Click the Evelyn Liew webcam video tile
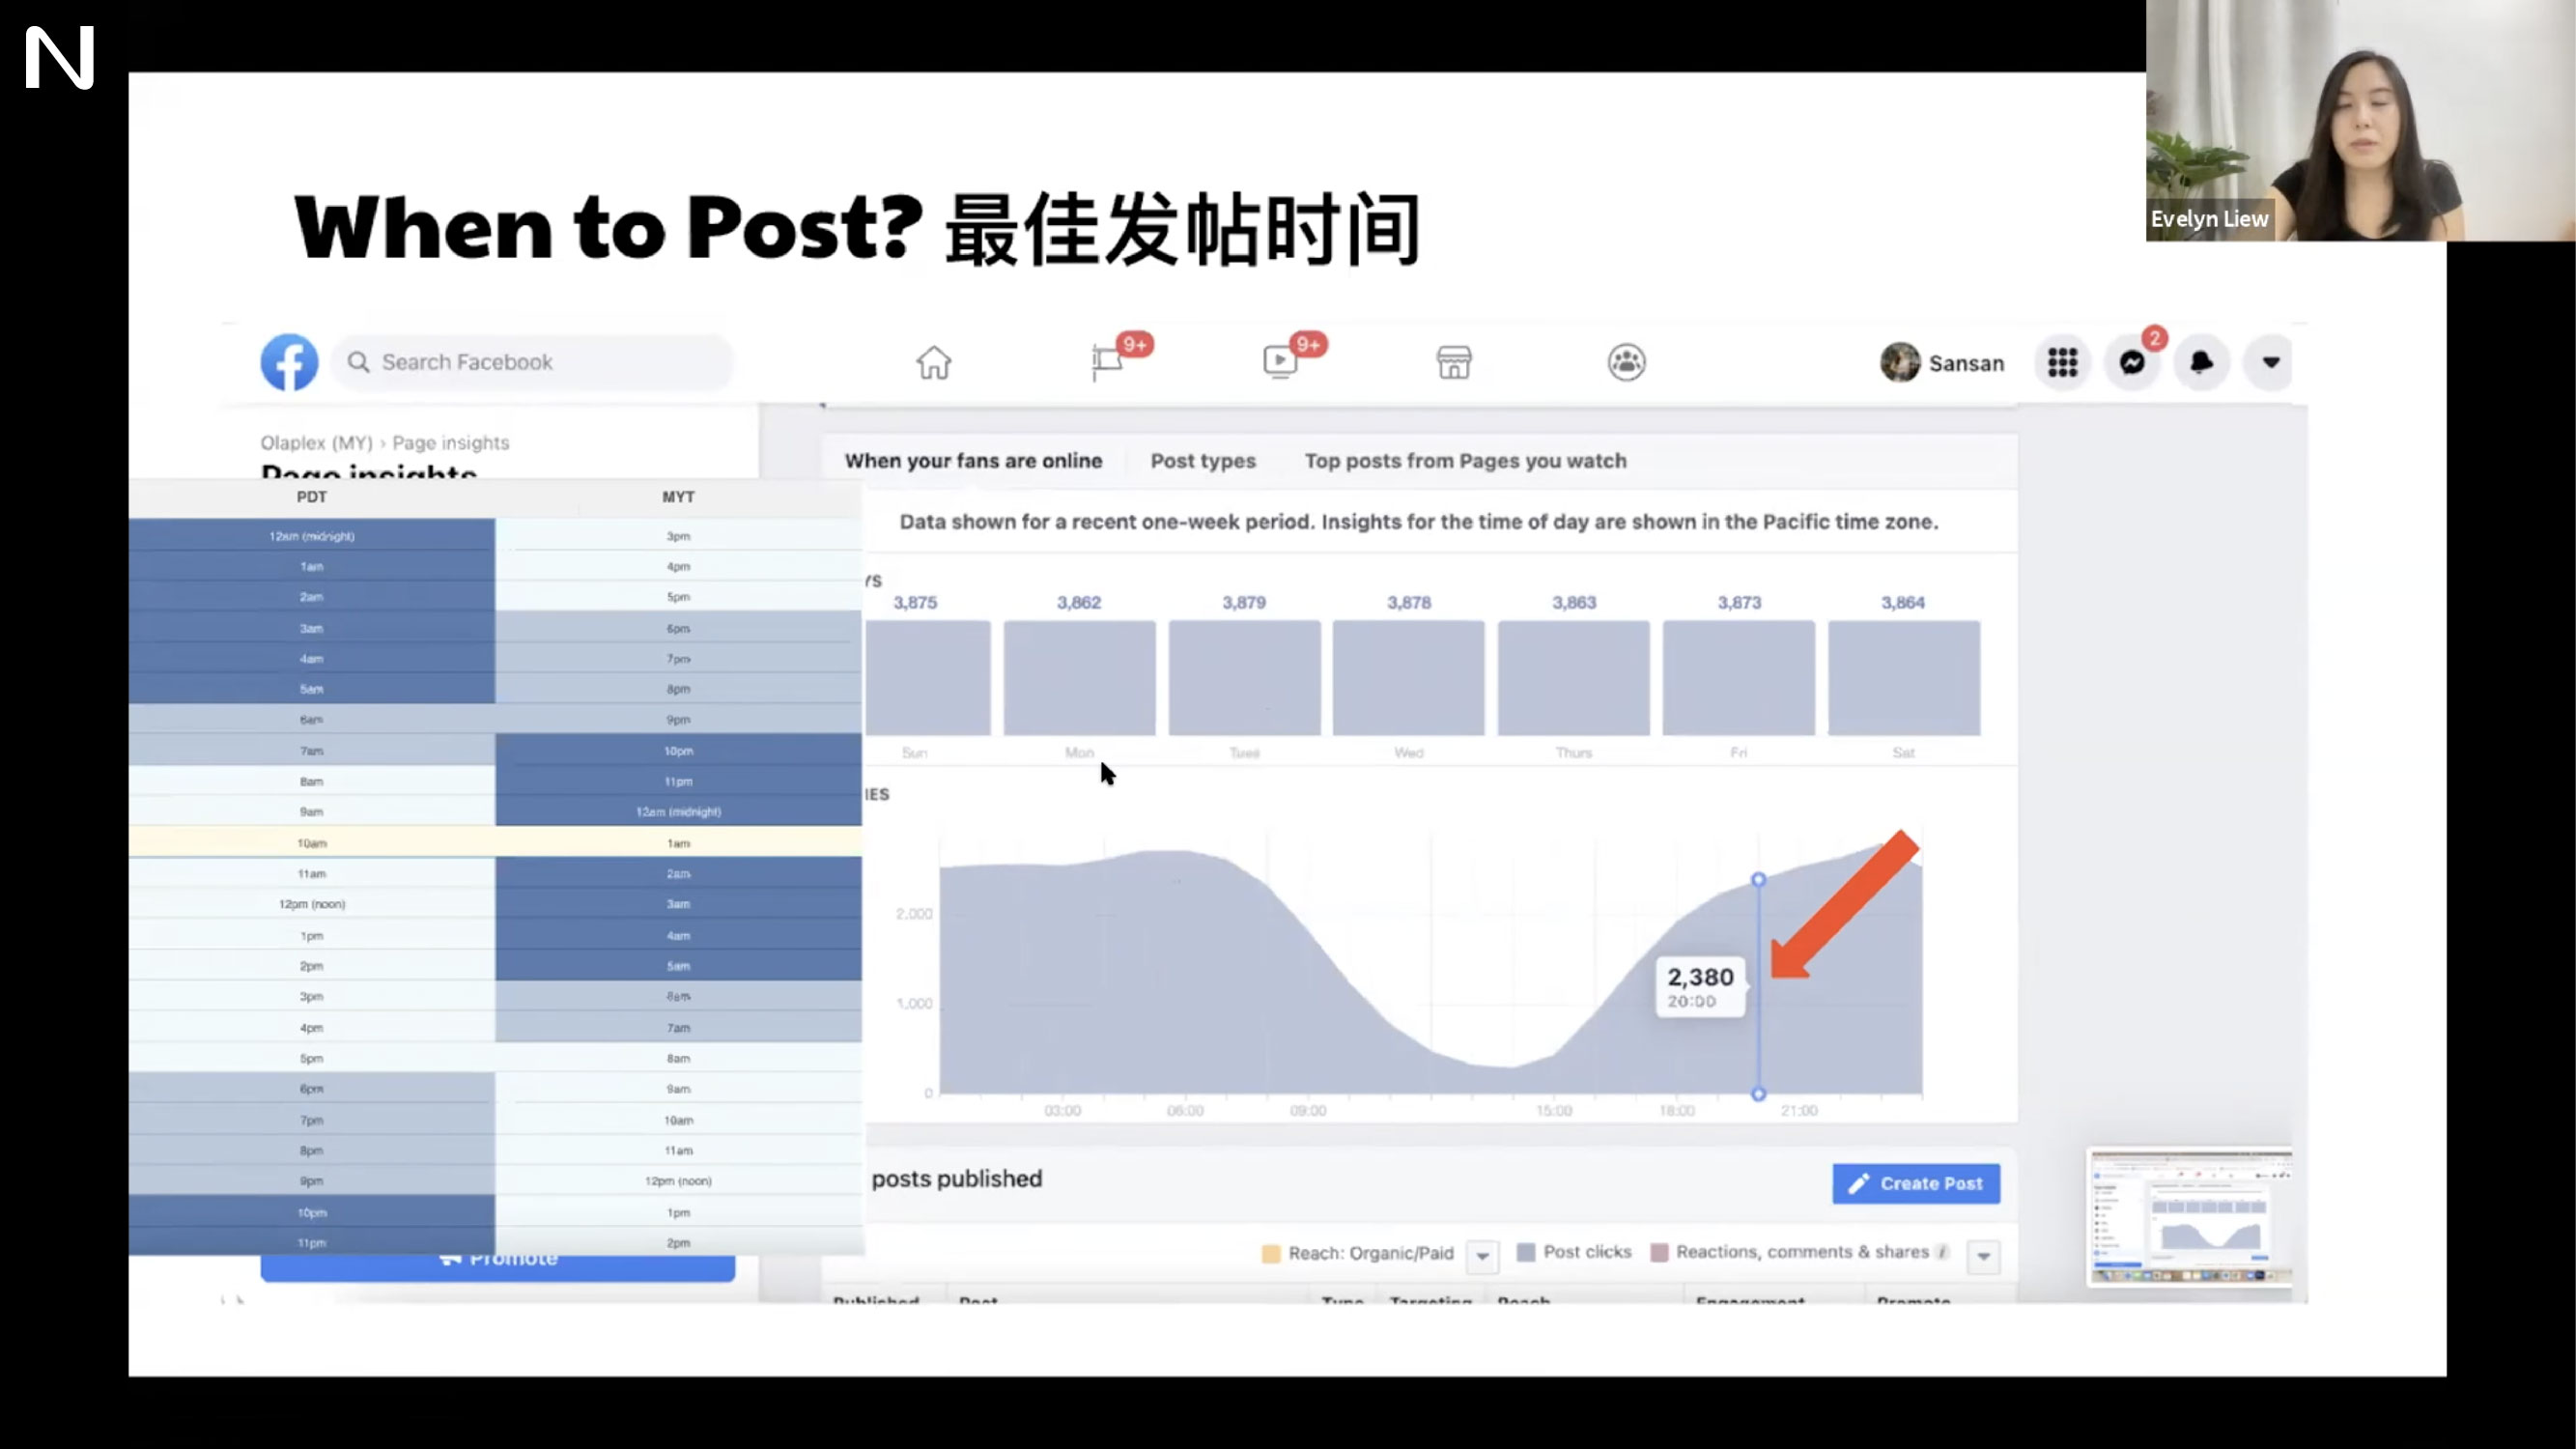Screen dimensions: 2576x1449 coord(2360,120)
